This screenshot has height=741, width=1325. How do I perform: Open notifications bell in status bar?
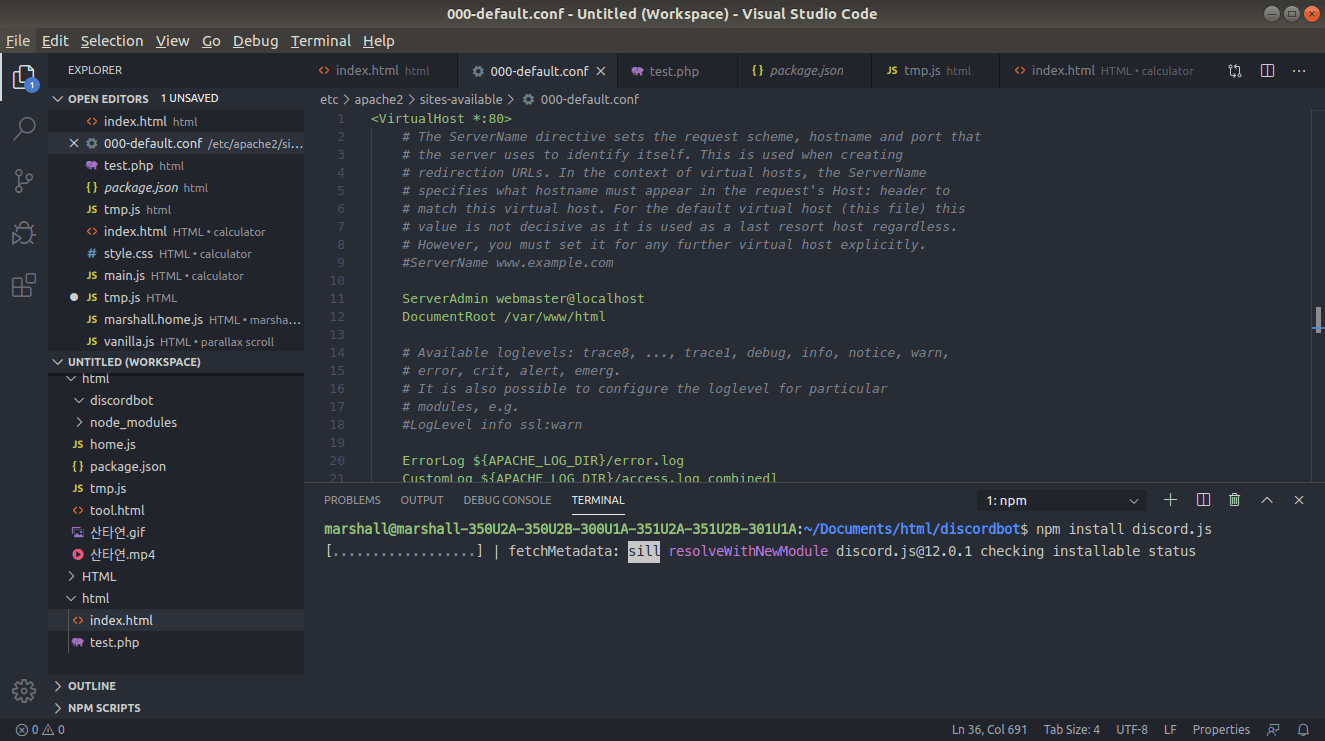(x=1303, y=730)
